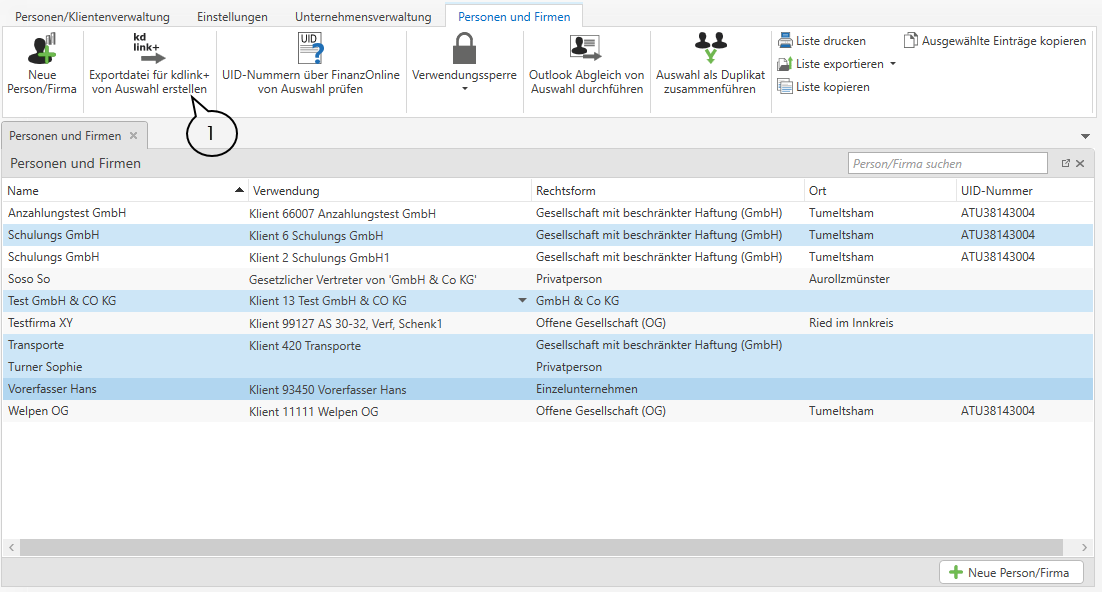This screenshot has height=592, width=1102.
Task: Click the Neue Person/Firma ribbon icon
Action: (x=41, y=50)
